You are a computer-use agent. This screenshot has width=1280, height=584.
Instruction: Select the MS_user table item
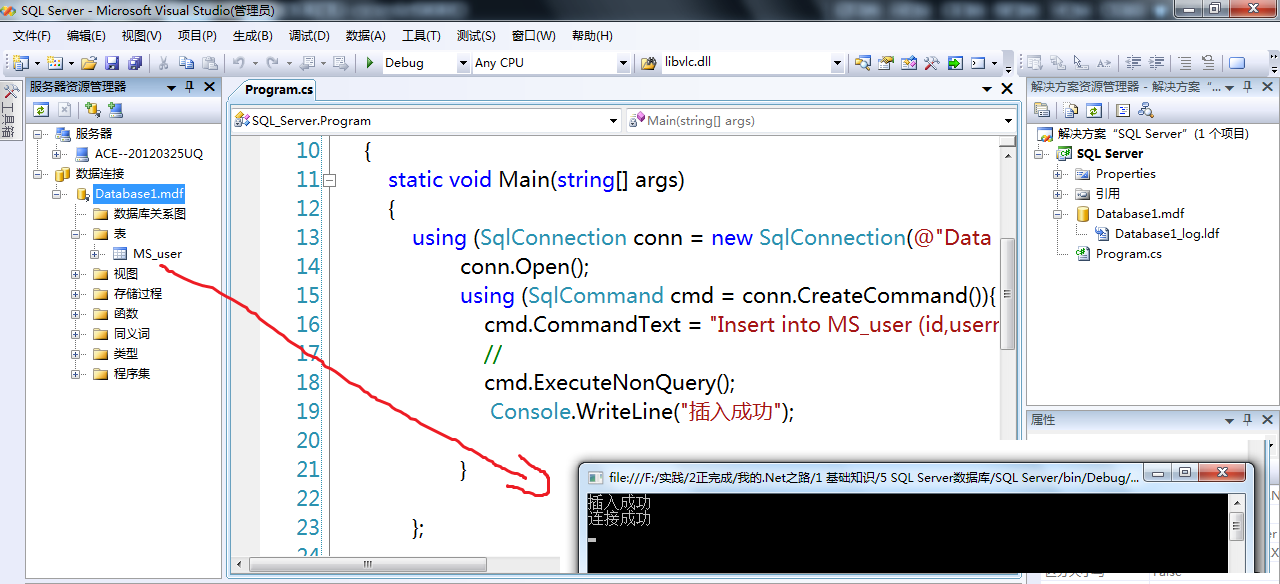tap(157, 254)
